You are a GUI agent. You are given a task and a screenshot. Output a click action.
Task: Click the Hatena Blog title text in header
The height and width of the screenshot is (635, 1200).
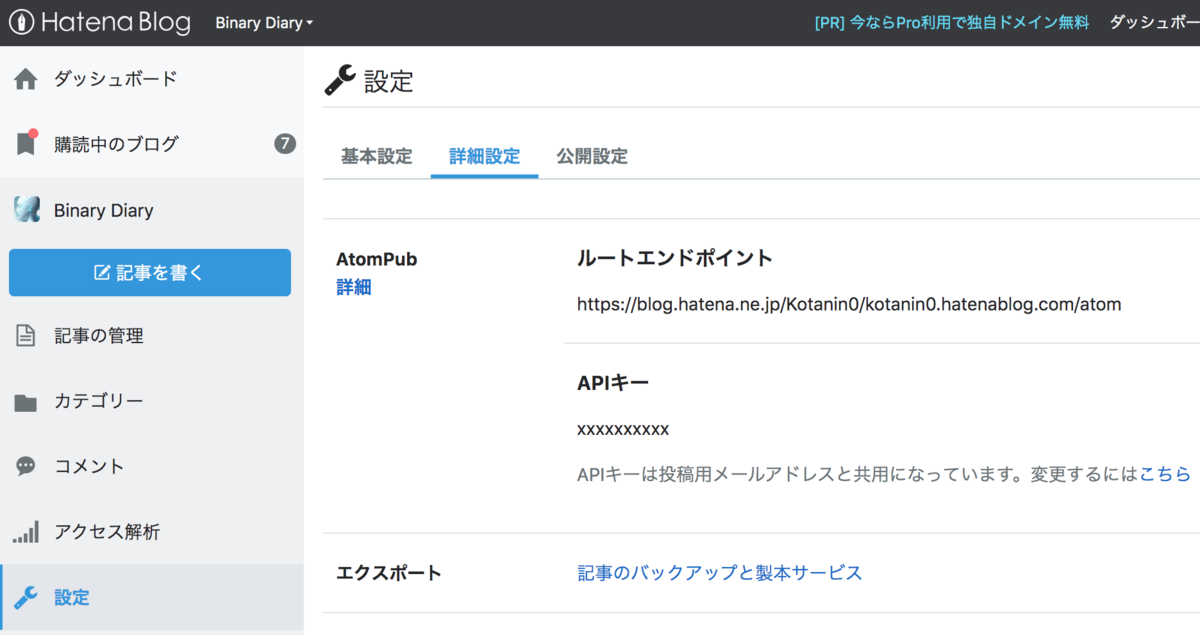[116, 22]
